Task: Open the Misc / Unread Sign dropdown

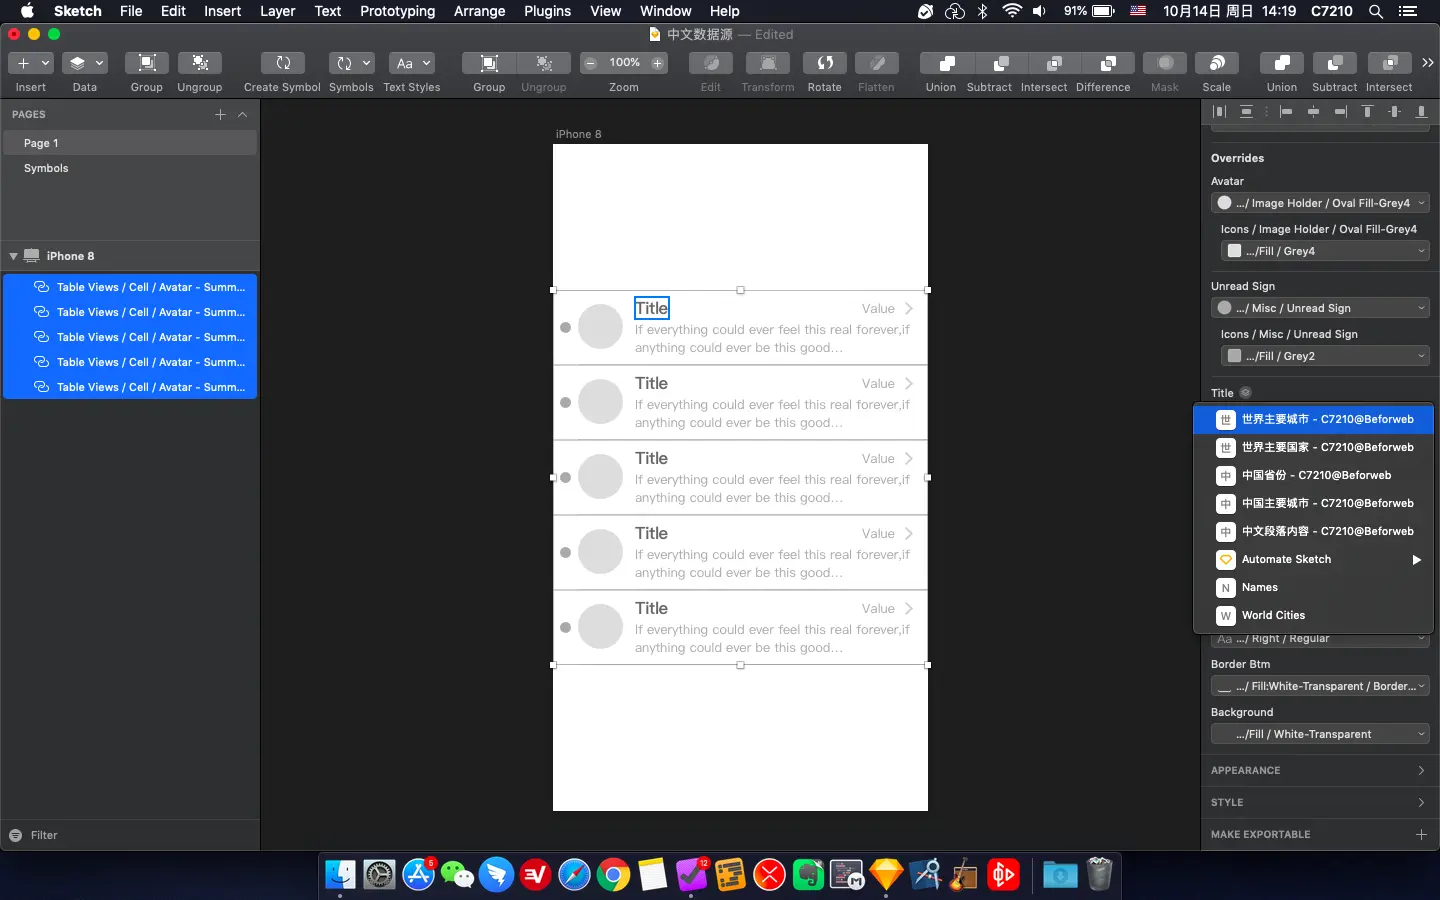Action: 1320,308
